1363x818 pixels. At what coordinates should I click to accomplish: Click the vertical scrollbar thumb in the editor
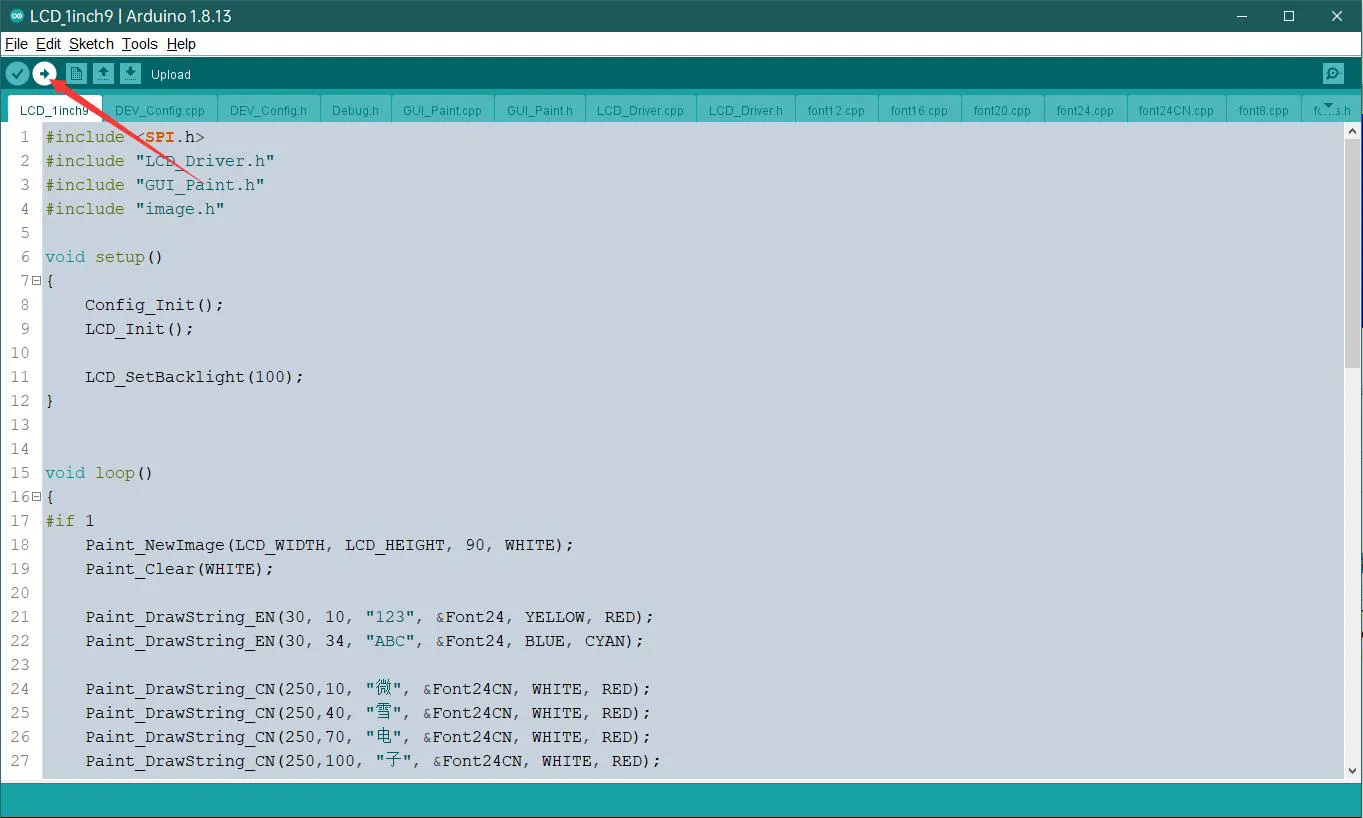(x=1353, y=253)
